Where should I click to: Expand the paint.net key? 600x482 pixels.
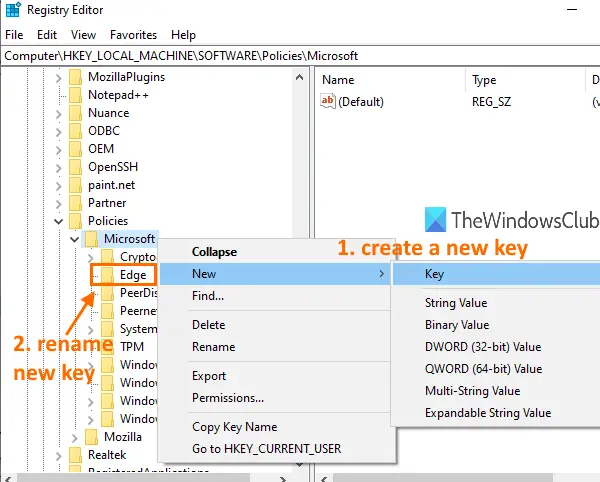tap(59, 186)
